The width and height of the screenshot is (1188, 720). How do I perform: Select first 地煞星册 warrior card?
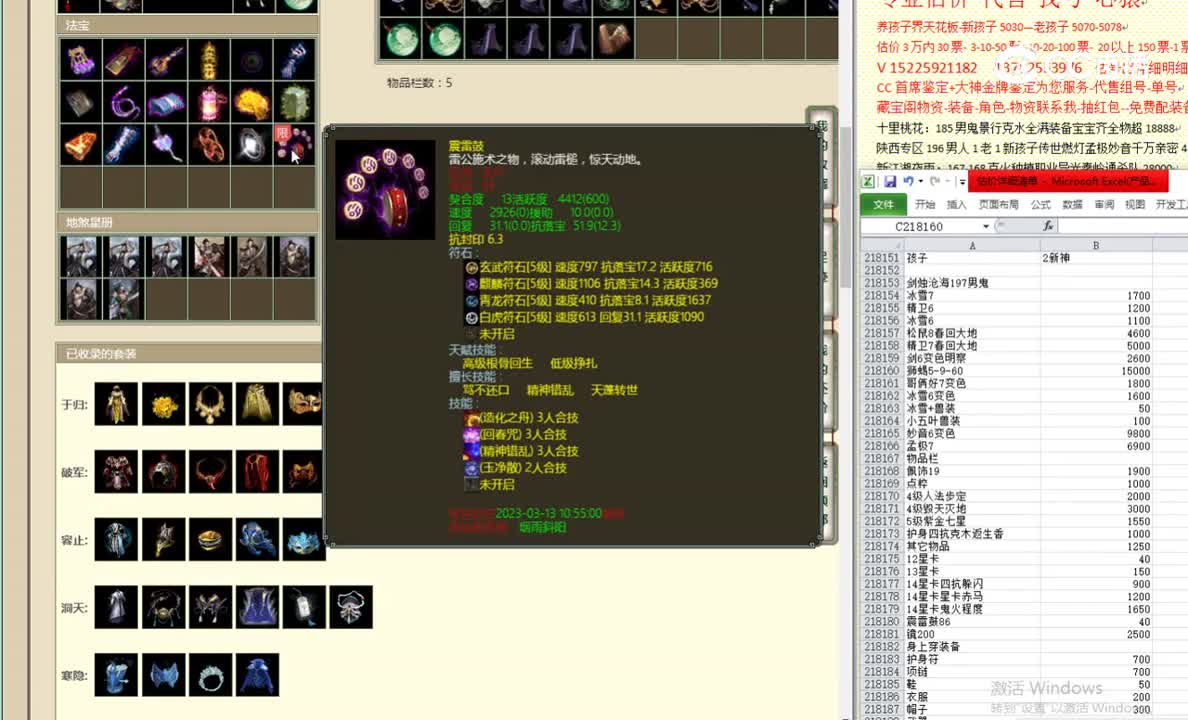[x=80, y=256]
